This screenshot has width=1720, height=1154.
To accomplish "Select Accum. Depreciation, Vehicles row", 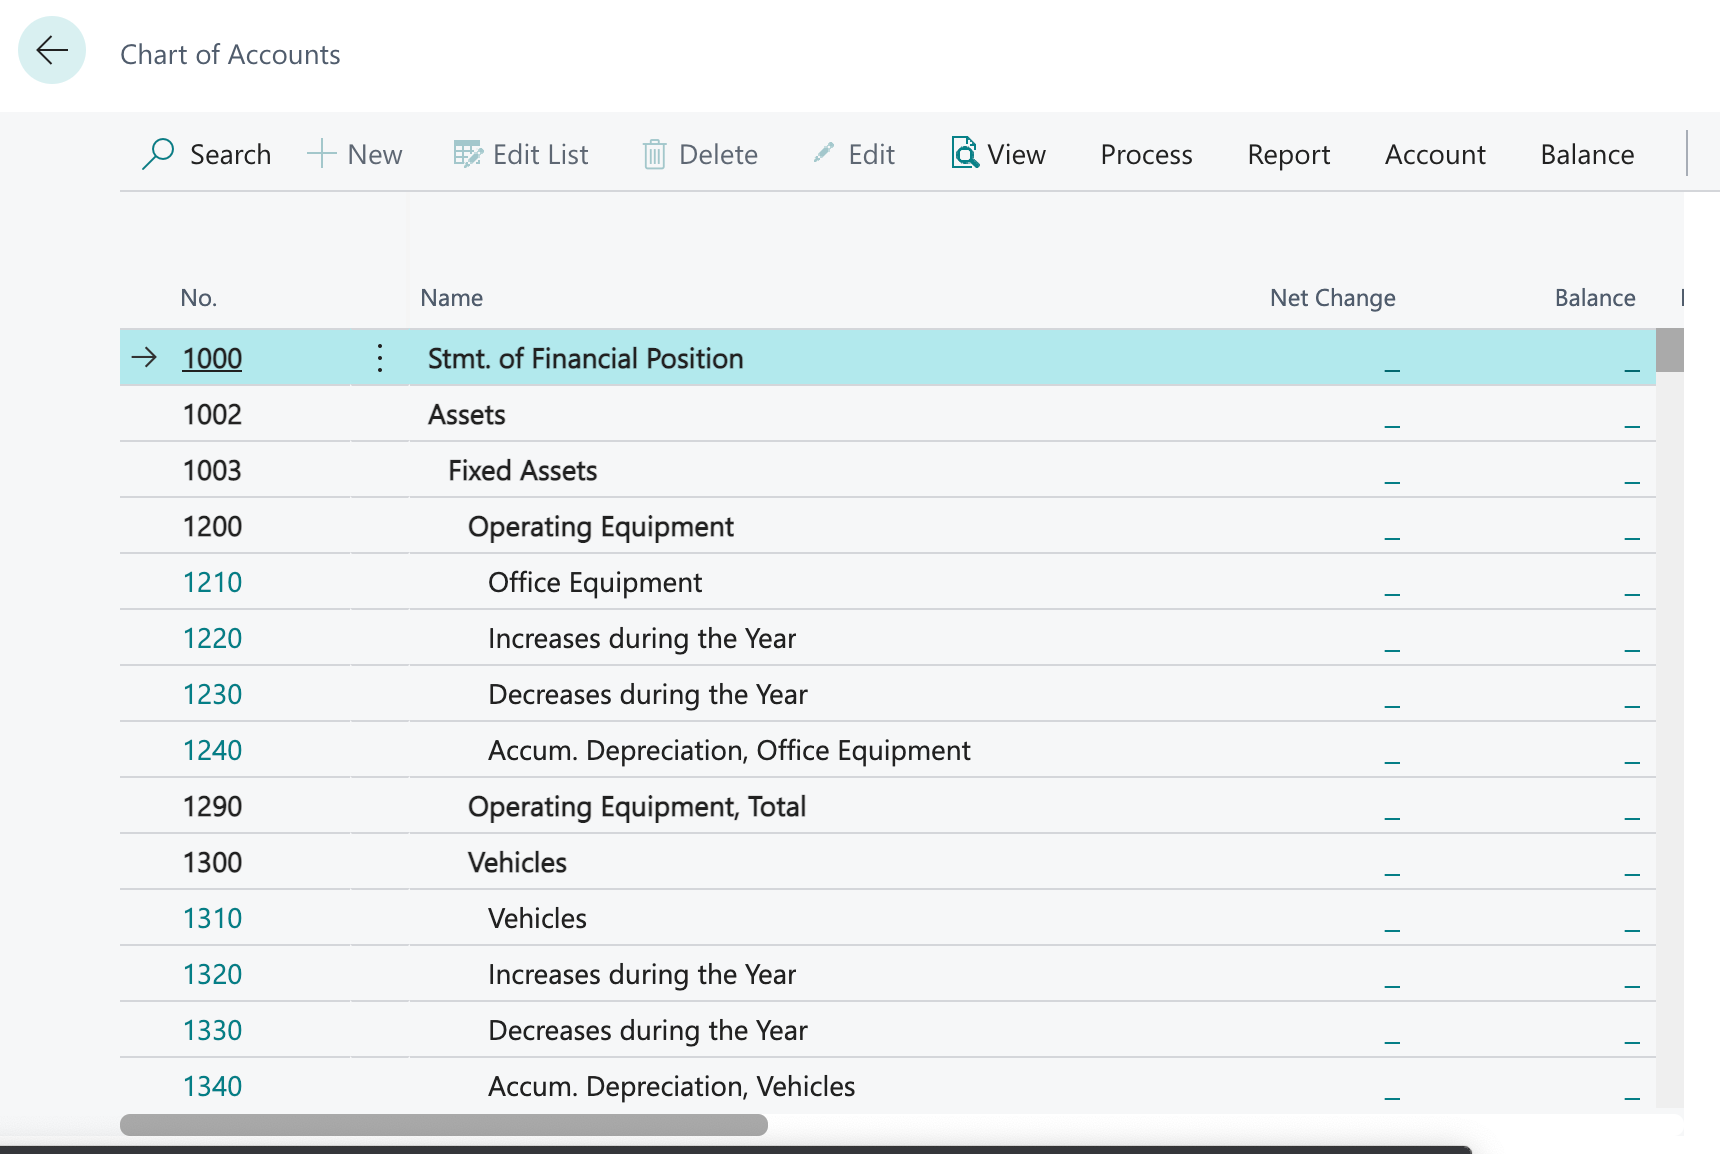I will (x=887, y=1086).
